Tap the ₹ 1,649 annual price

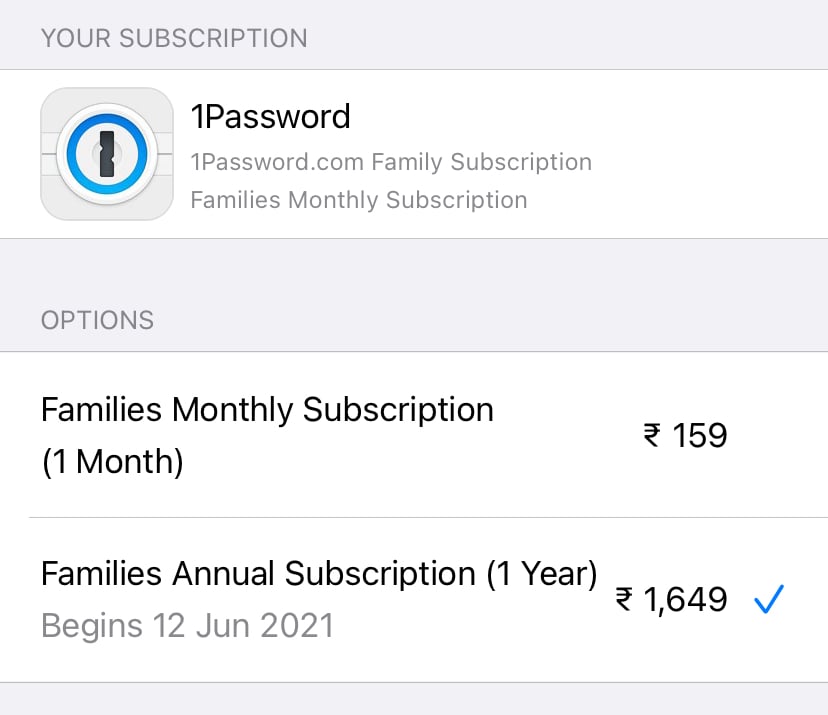click(671, 599)
